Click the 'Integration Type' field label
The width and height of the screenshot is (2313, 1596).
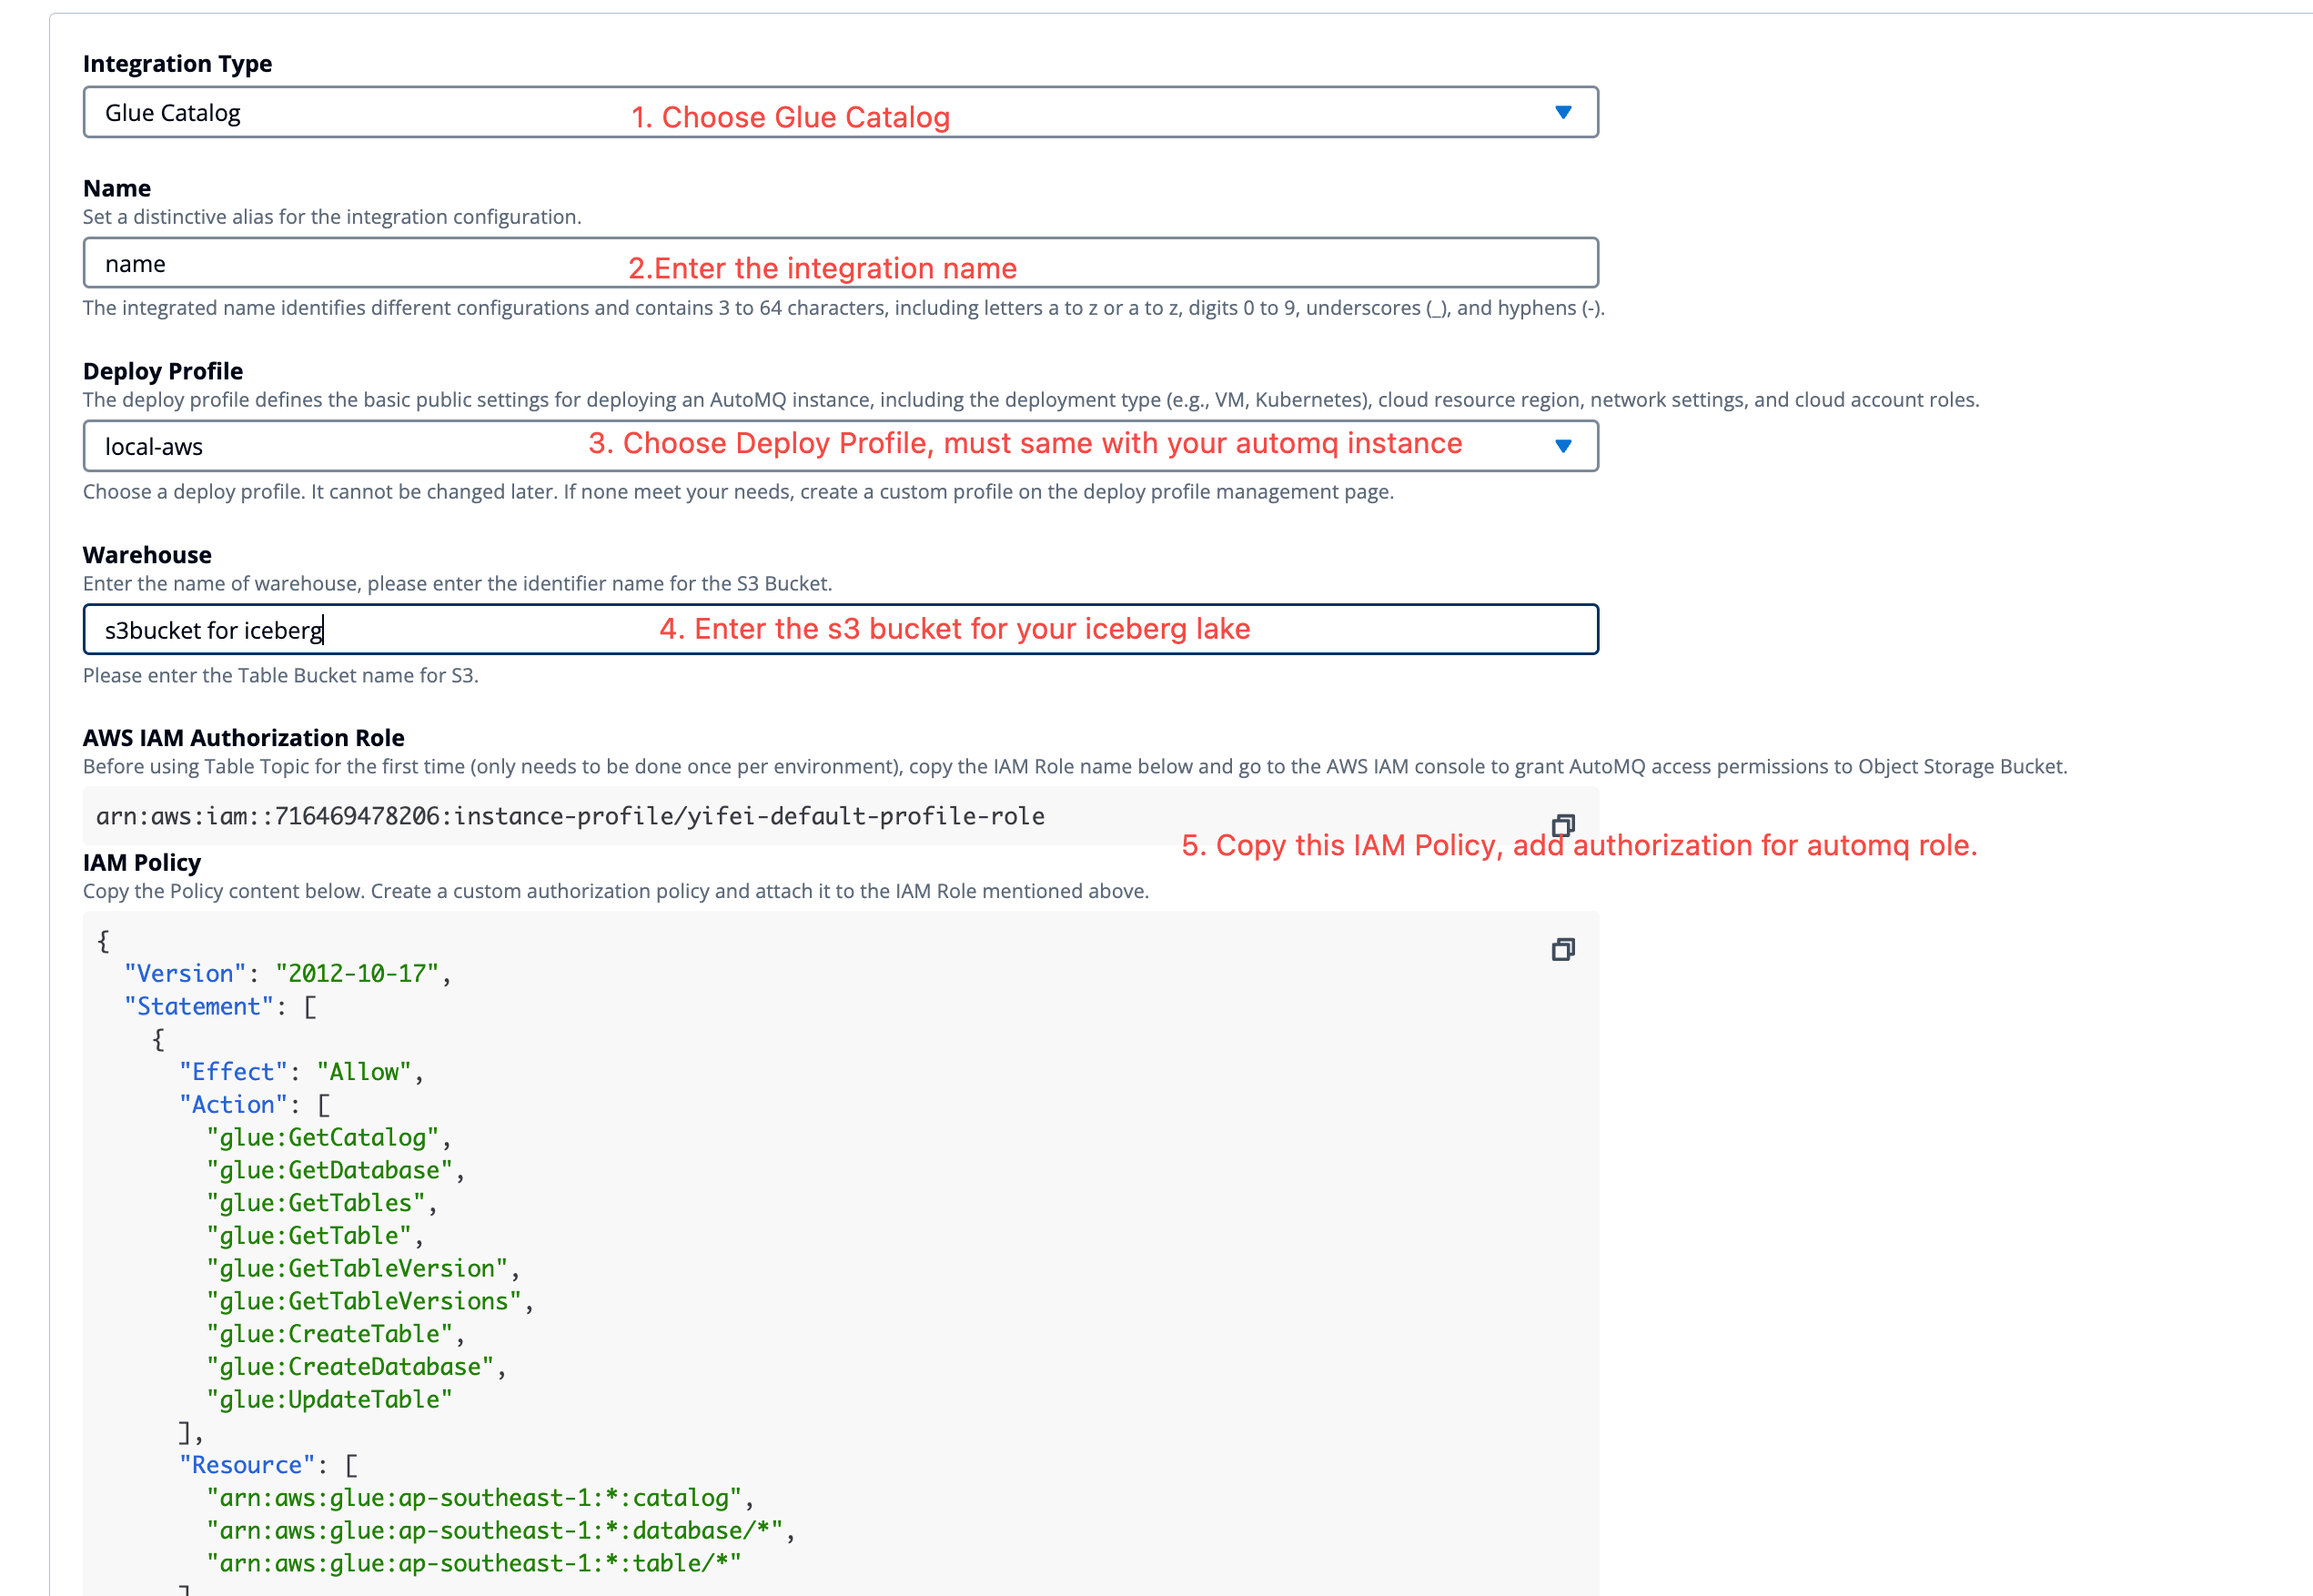pos(177,64)
